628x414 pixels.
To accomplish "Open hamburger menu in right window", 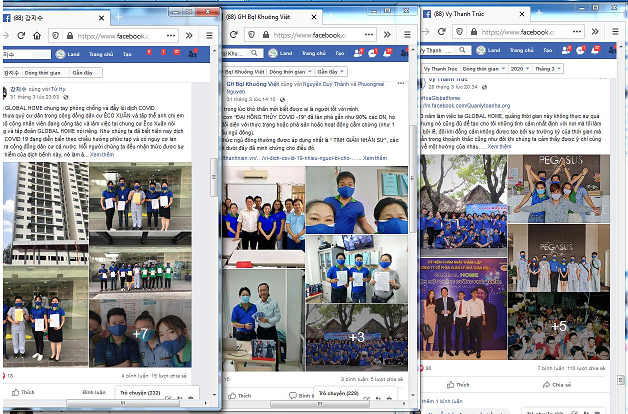I will 616,31.
